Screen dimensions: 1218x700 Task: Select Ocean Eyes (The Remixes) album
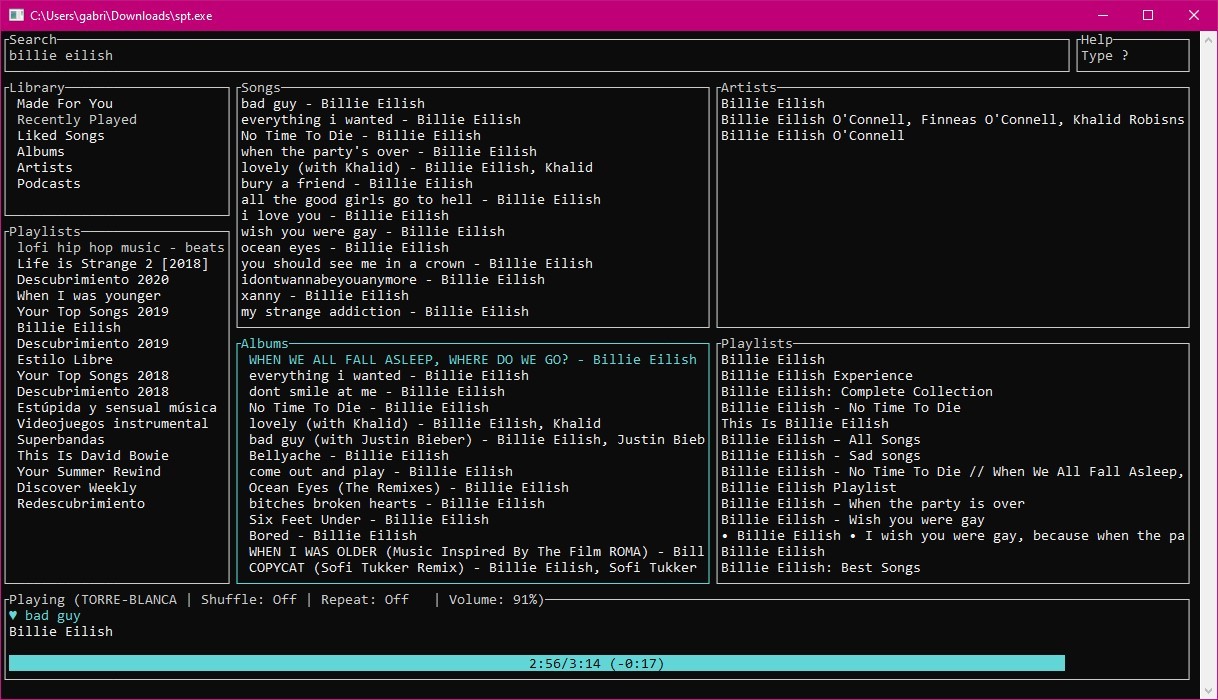click(x=409, y=488)
